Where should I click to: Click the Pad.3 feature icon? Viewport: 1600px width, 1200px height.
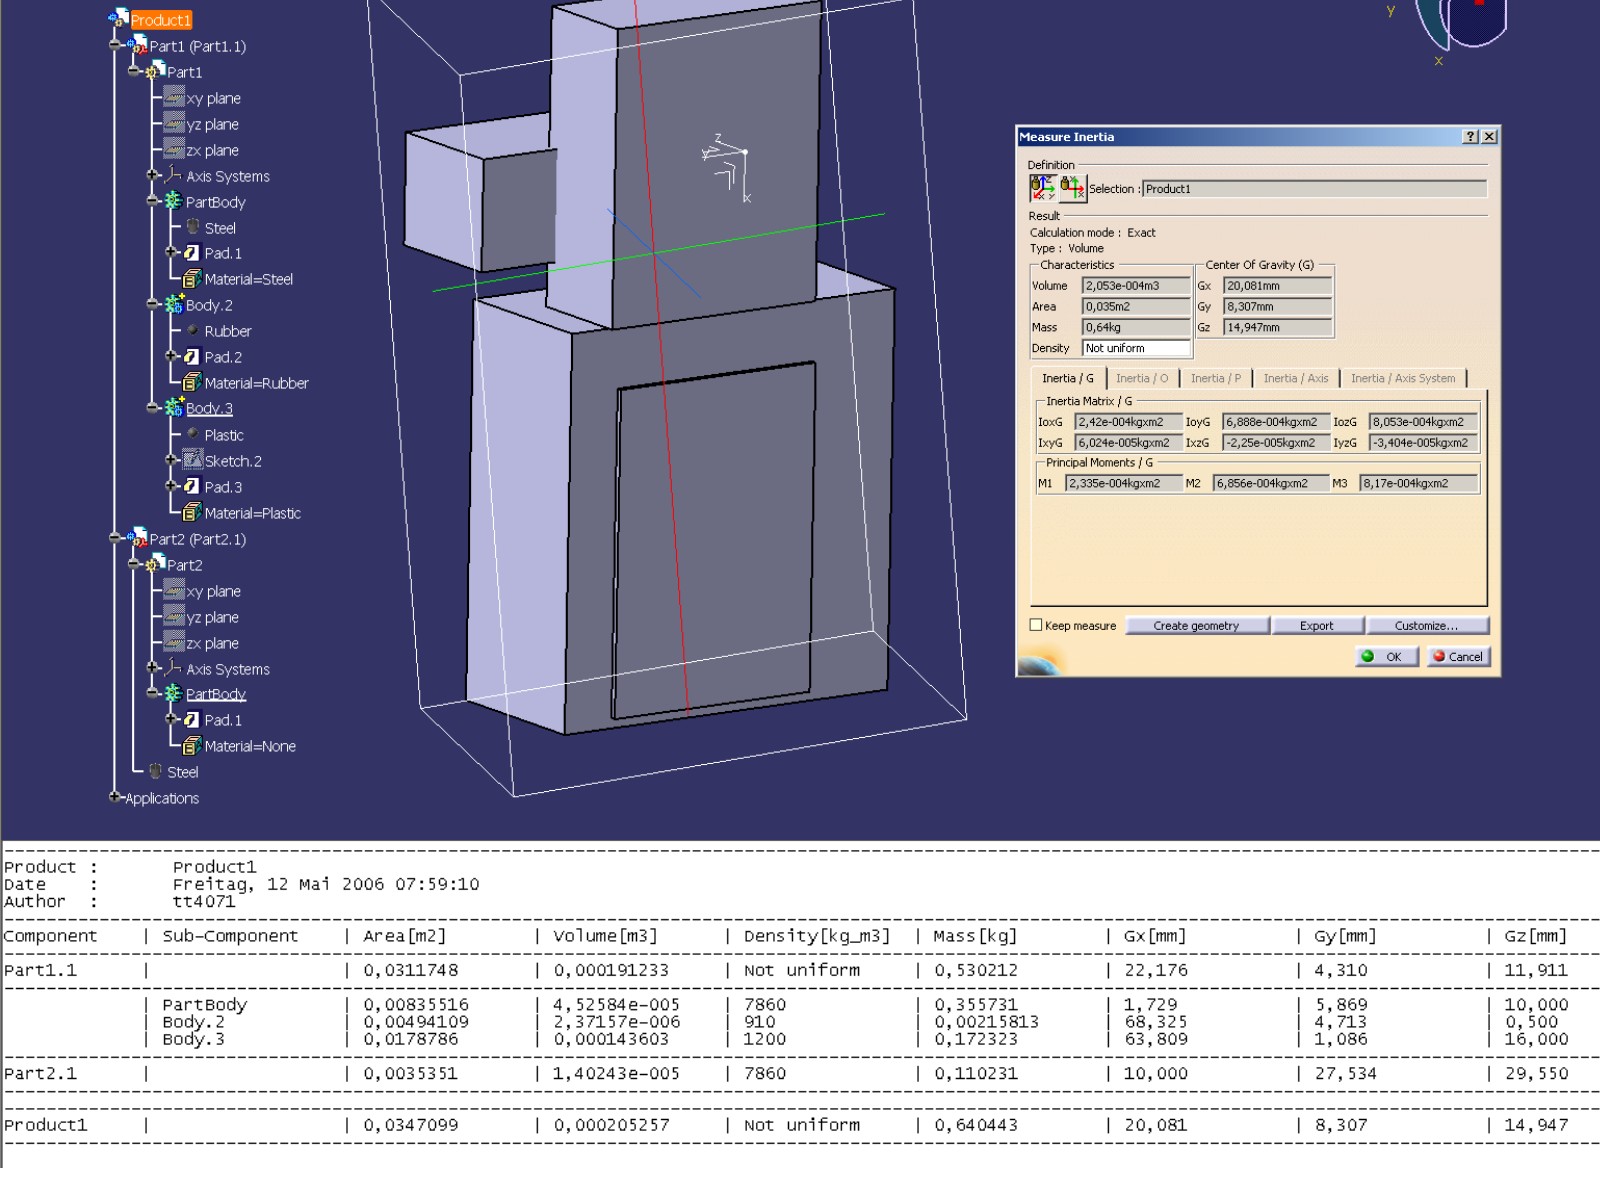click(x=192, y=486)
